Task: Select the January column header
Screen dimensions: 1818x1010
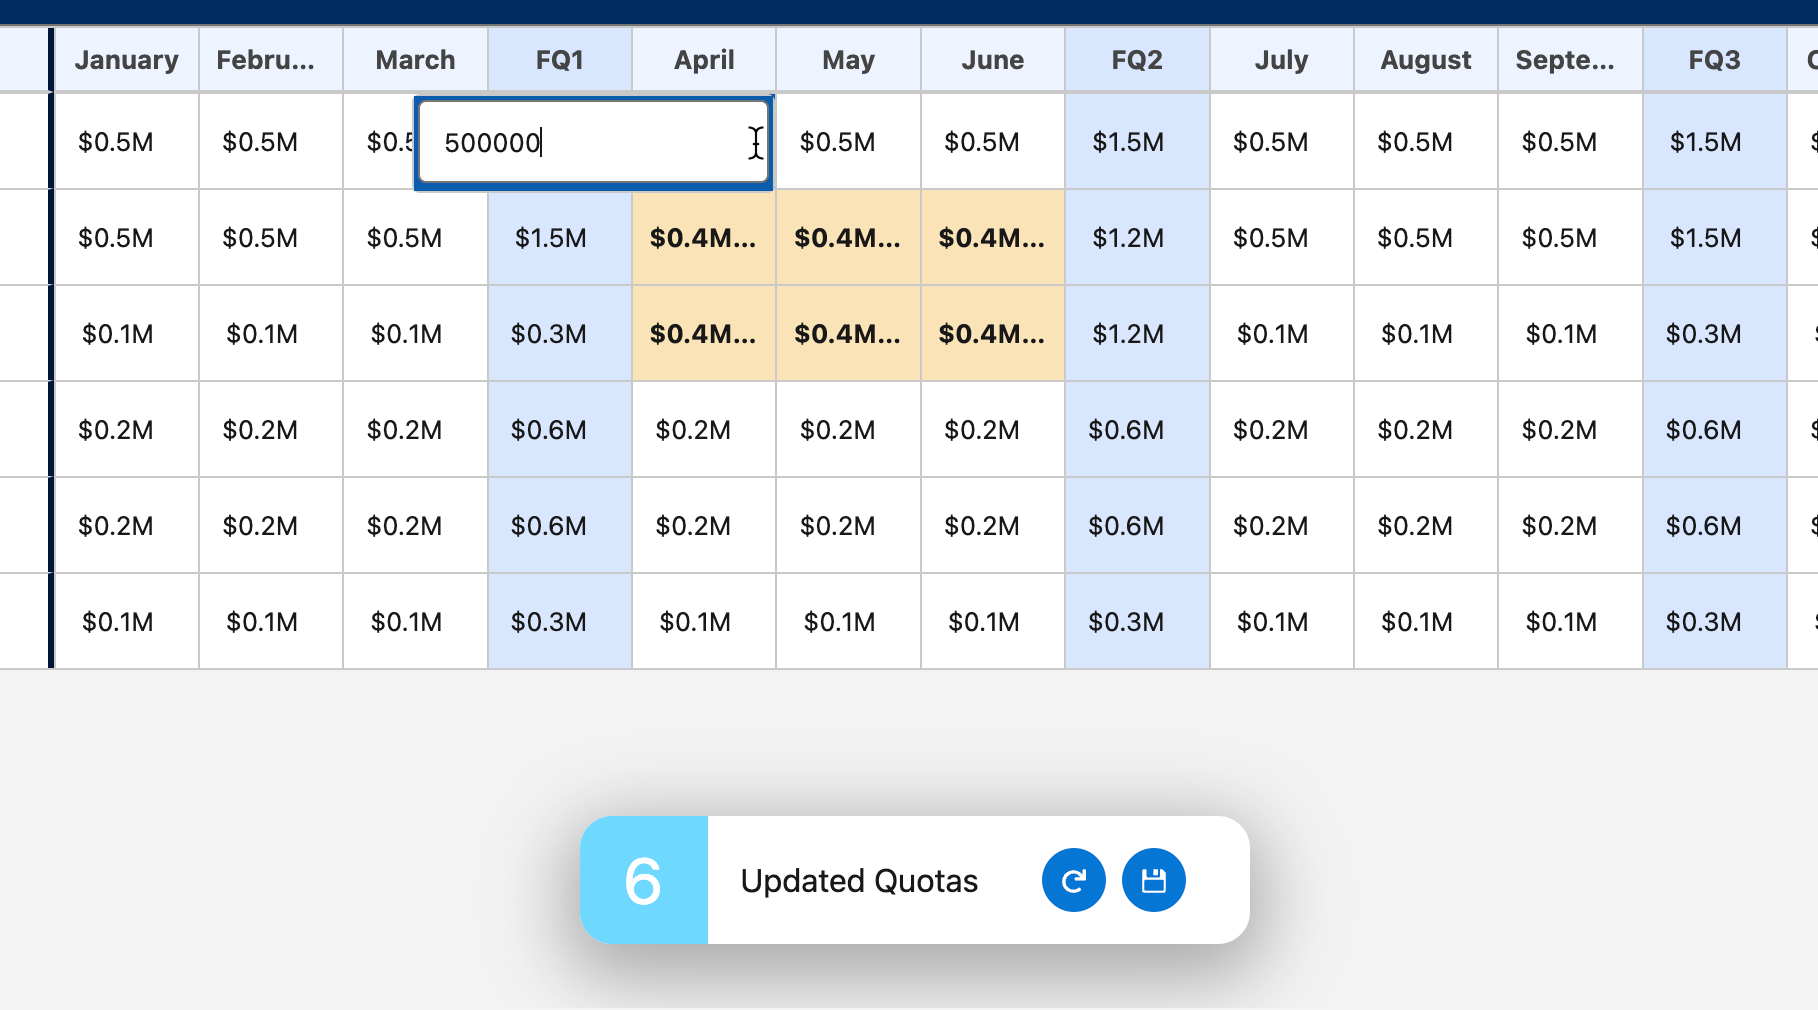Action: 126,59
